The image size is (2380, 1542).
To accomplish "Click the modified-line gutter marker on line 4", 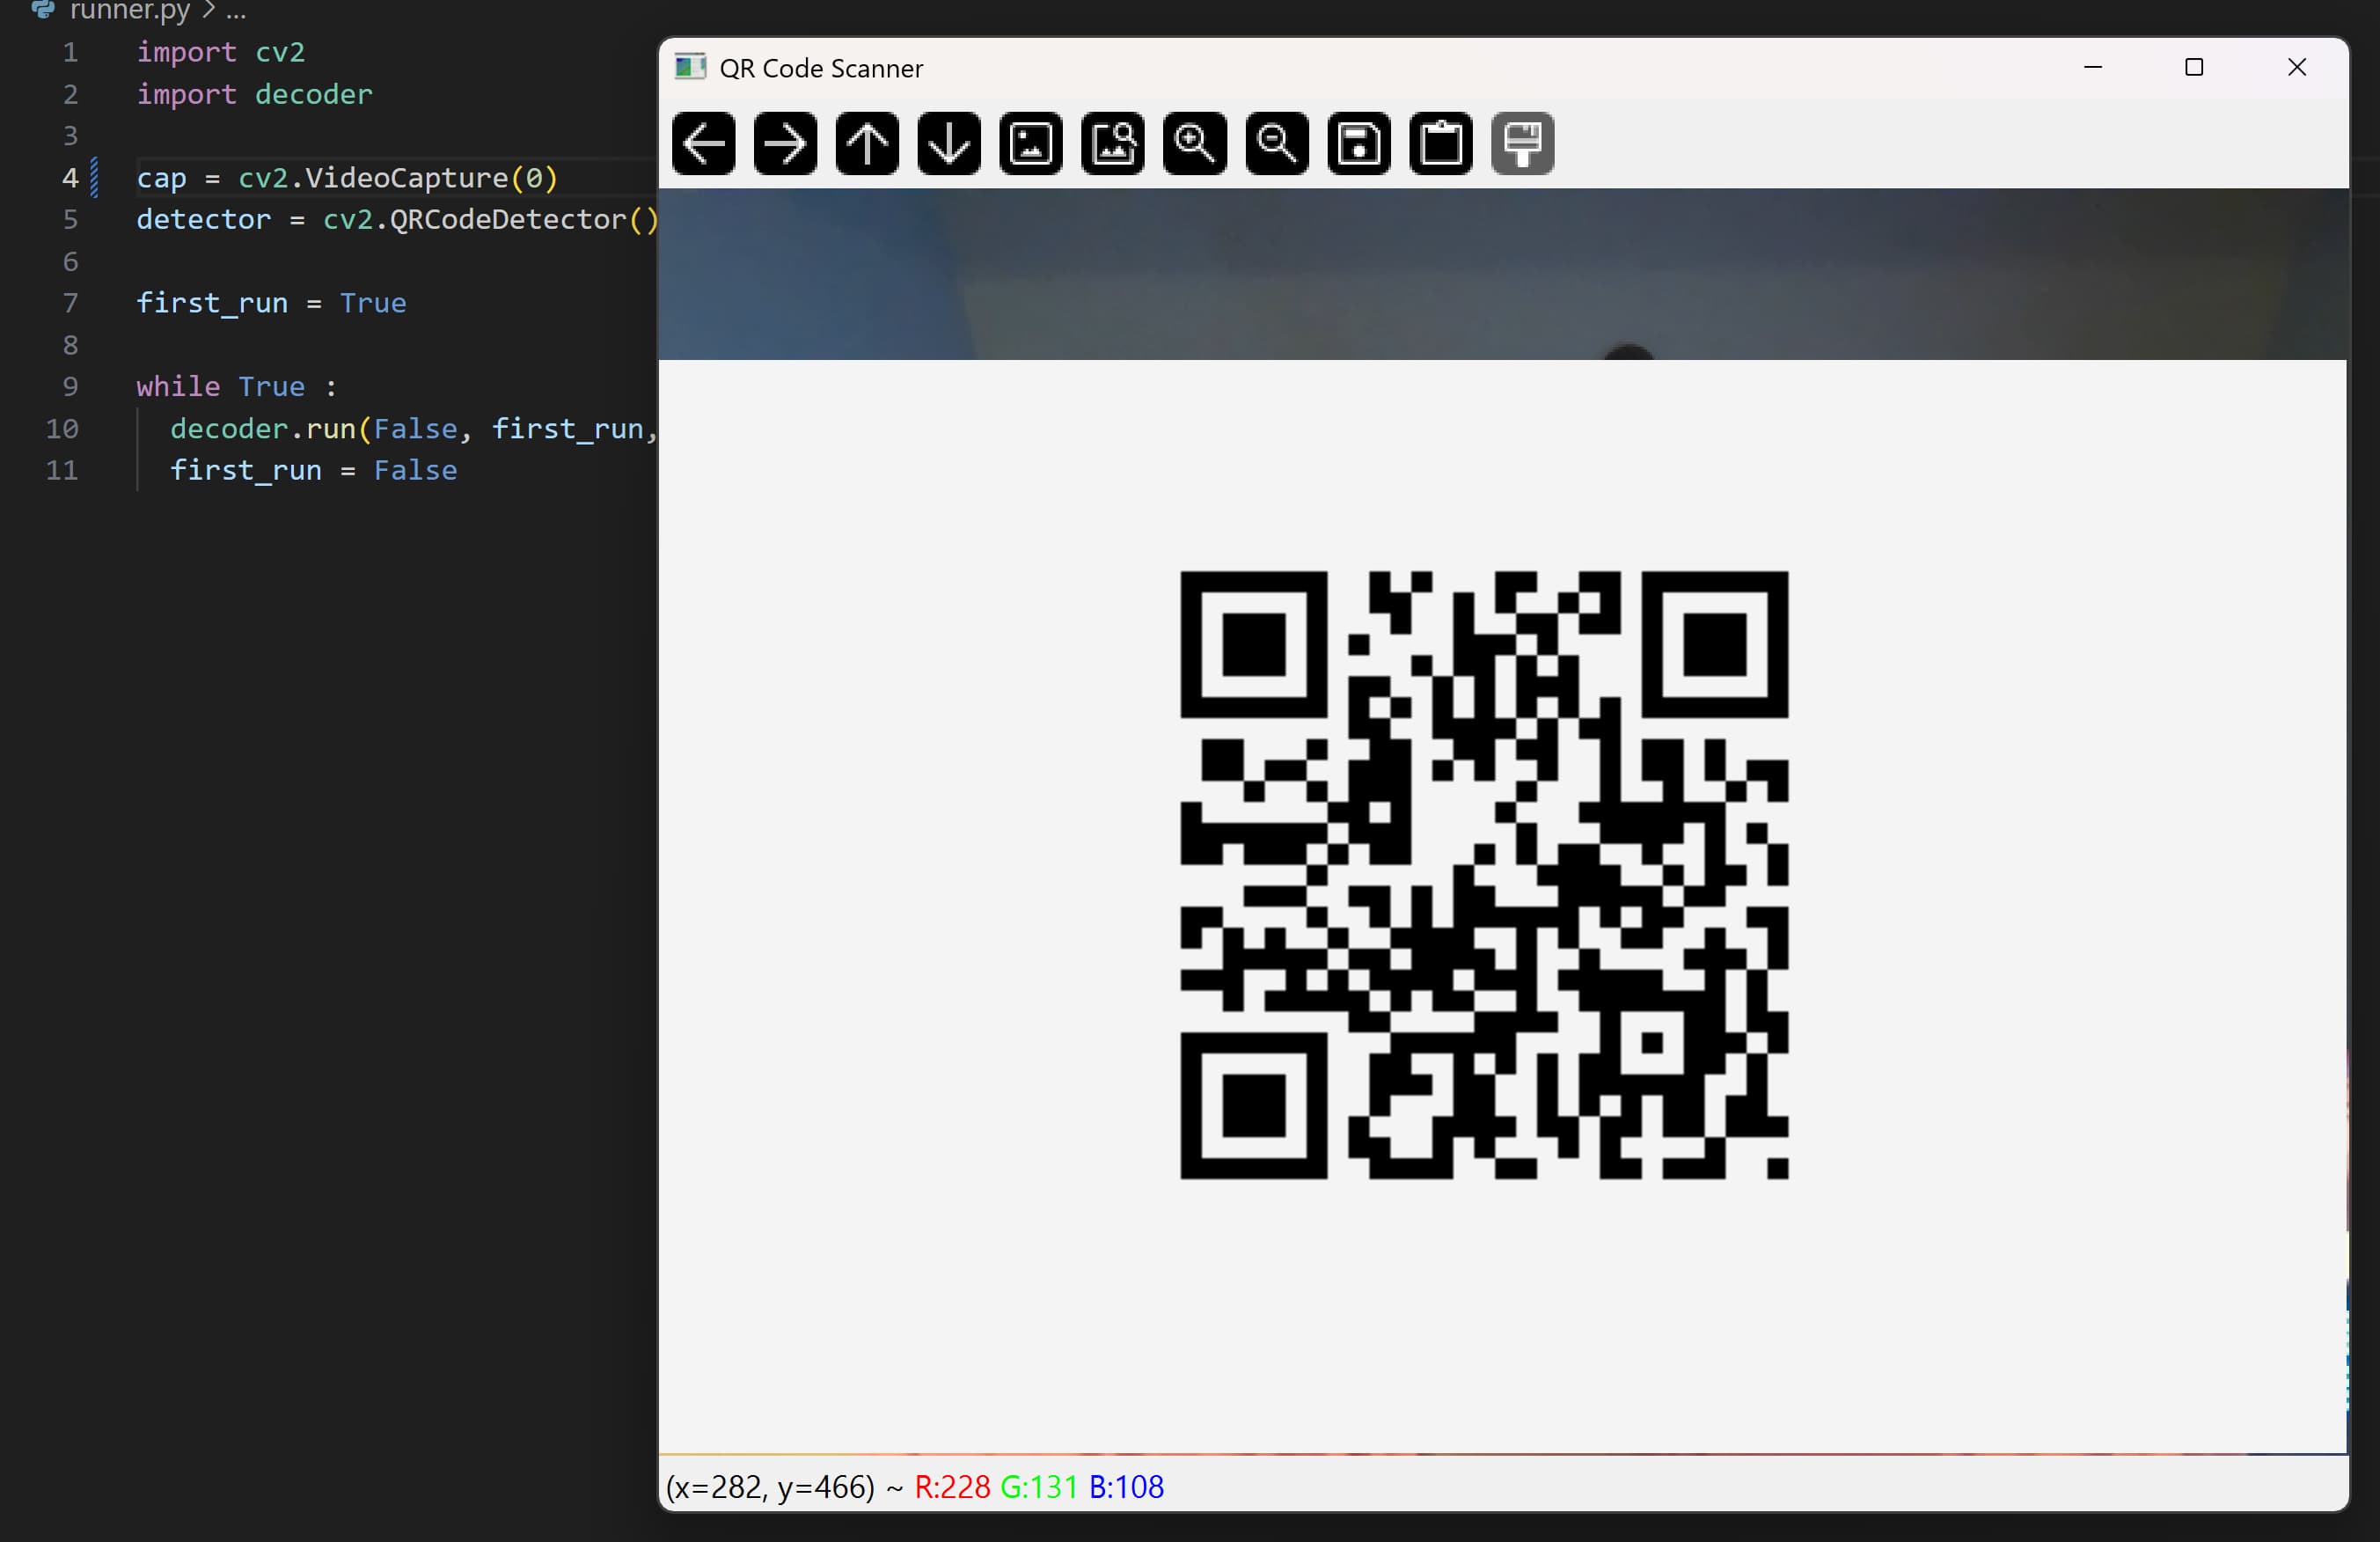I will [x=93, y=177].
